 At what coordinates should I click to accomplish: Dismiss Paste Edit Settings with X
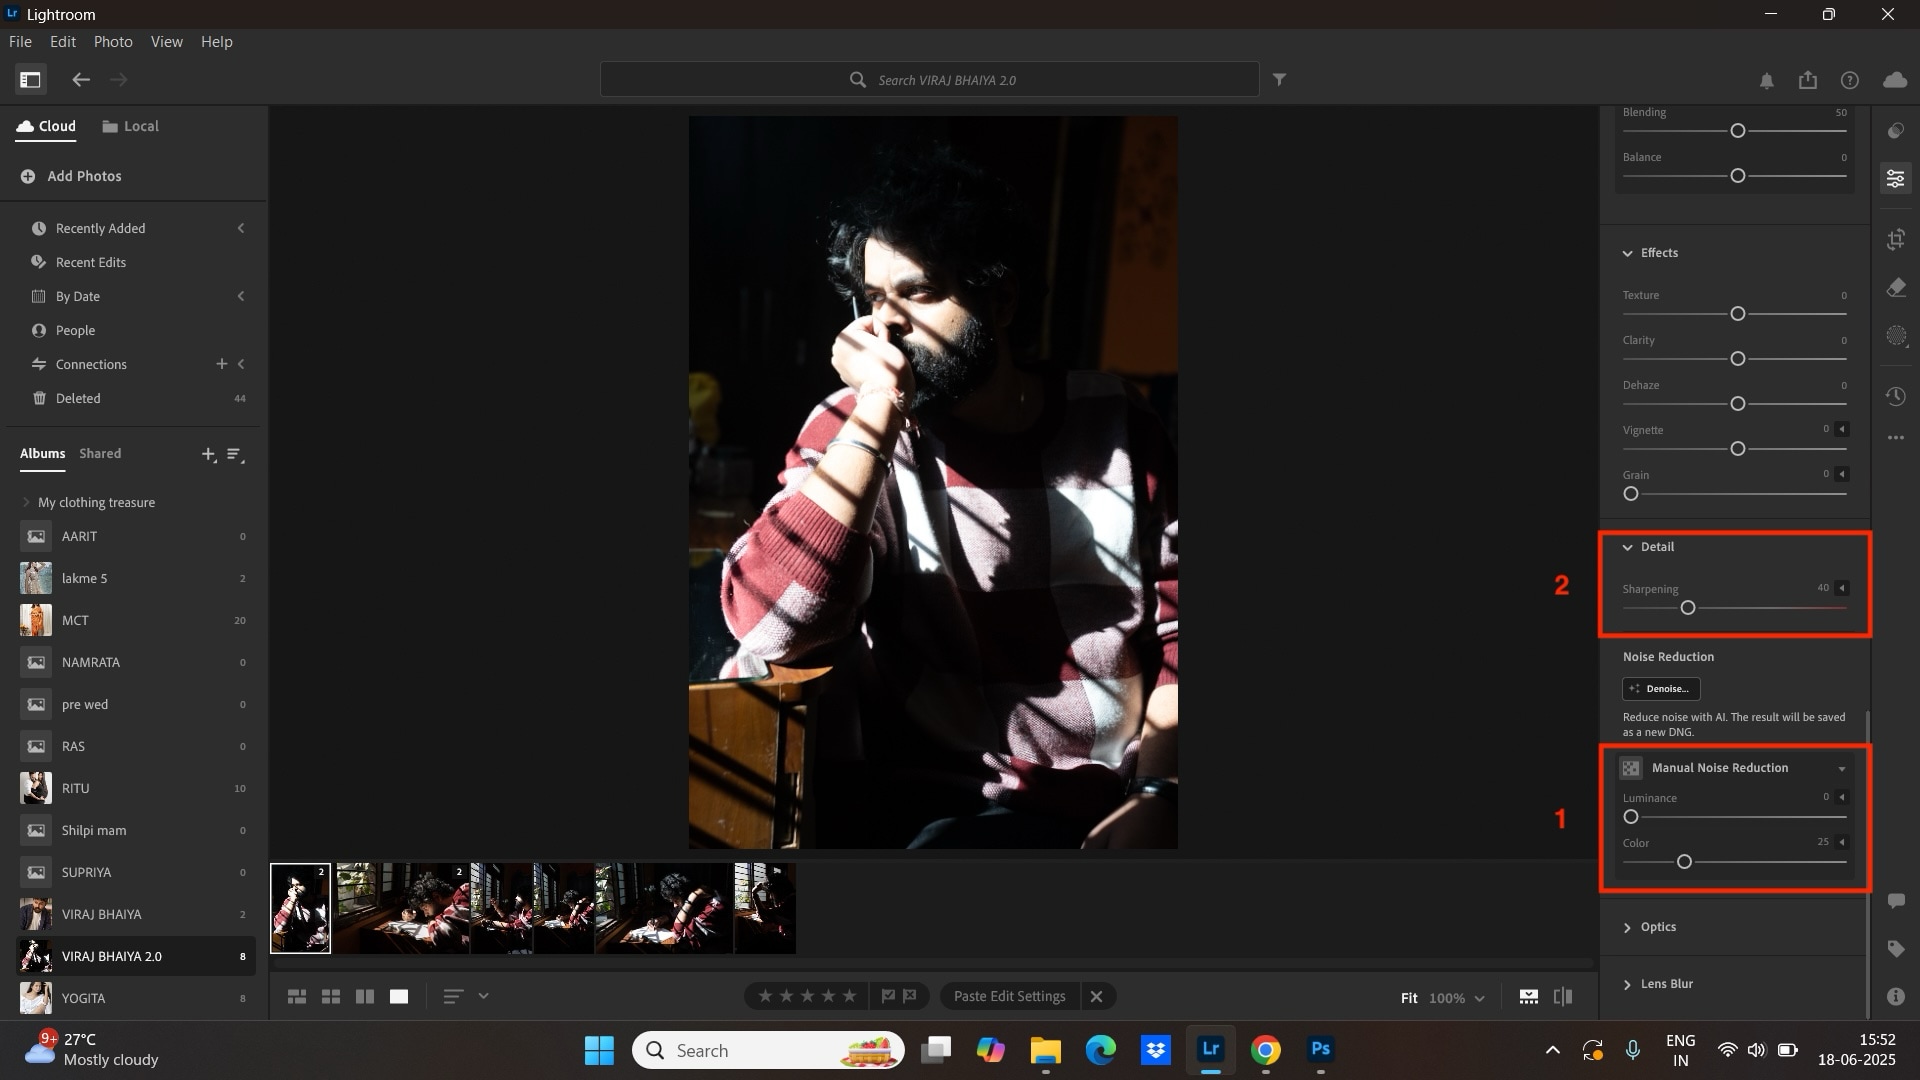[x=1096, y=997]
